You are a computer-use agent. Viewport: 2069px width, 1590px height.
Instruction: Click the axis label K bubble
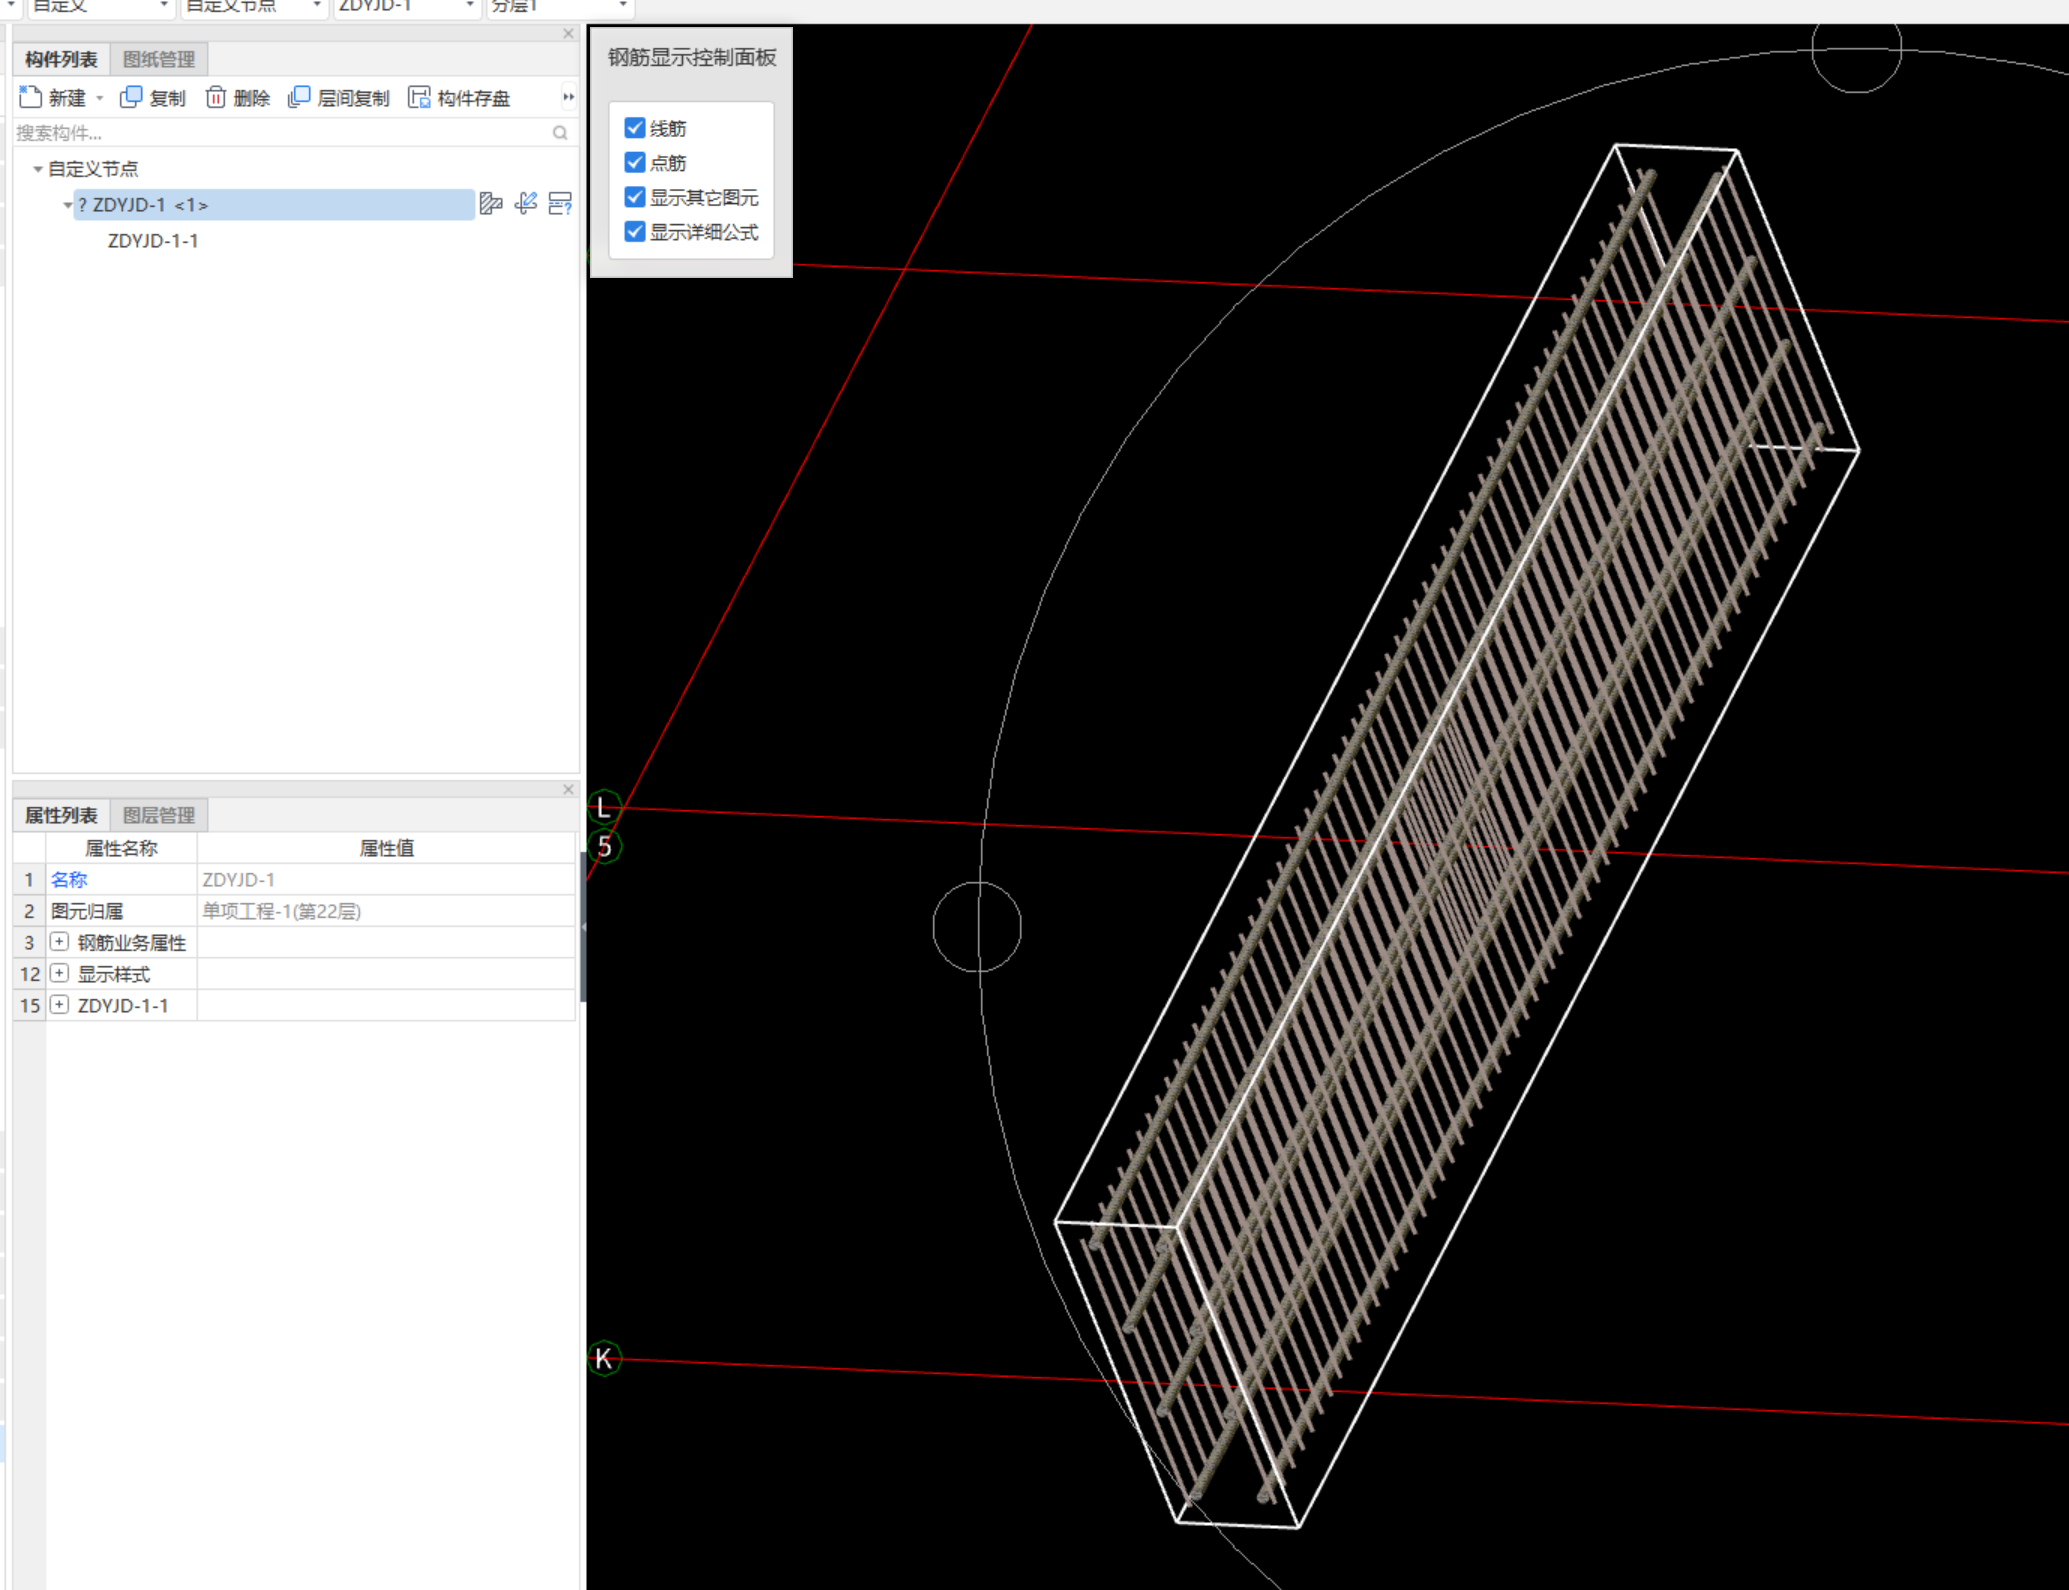tap(604, 1358)
